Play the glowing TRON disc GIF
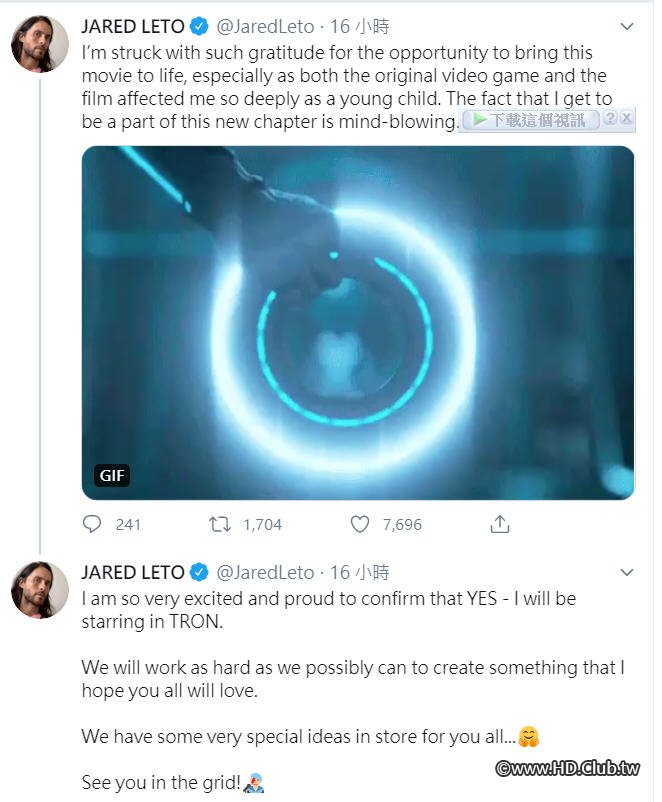This screenshot has width=662, height=802. (358, 323)
